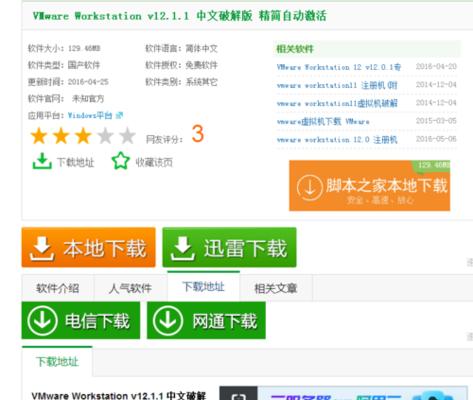Click the green 迅雷下载 button text

(245, 248)
